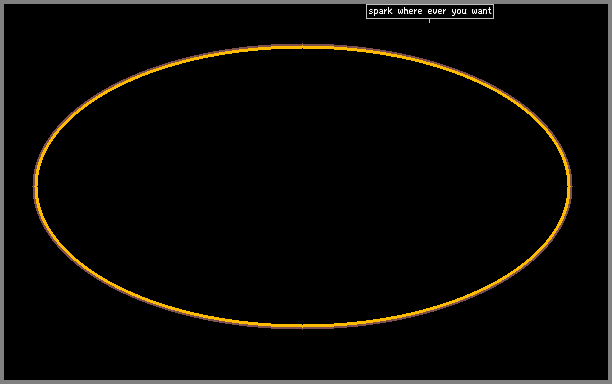This screenshot has height=384, width=612.
Task: Click the word "where" on the sign label
Action: click(410, 11)
